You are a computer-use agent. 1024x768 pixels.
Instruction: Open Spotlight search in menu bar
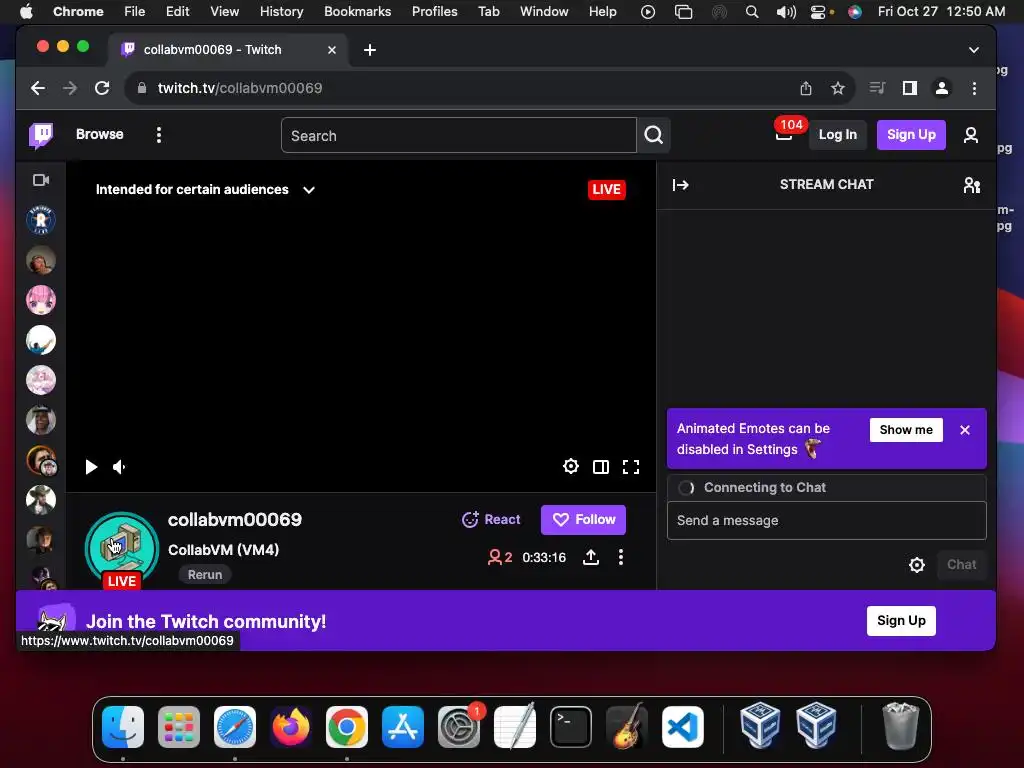click(752, 11)
